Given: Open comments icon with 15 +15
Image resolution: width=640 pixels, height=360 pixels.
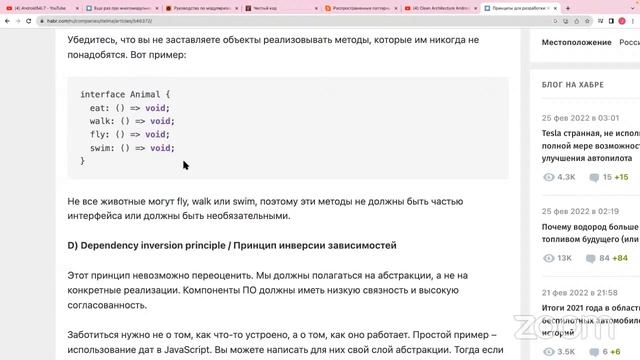Looking at the screenshot, I should 594,177.
